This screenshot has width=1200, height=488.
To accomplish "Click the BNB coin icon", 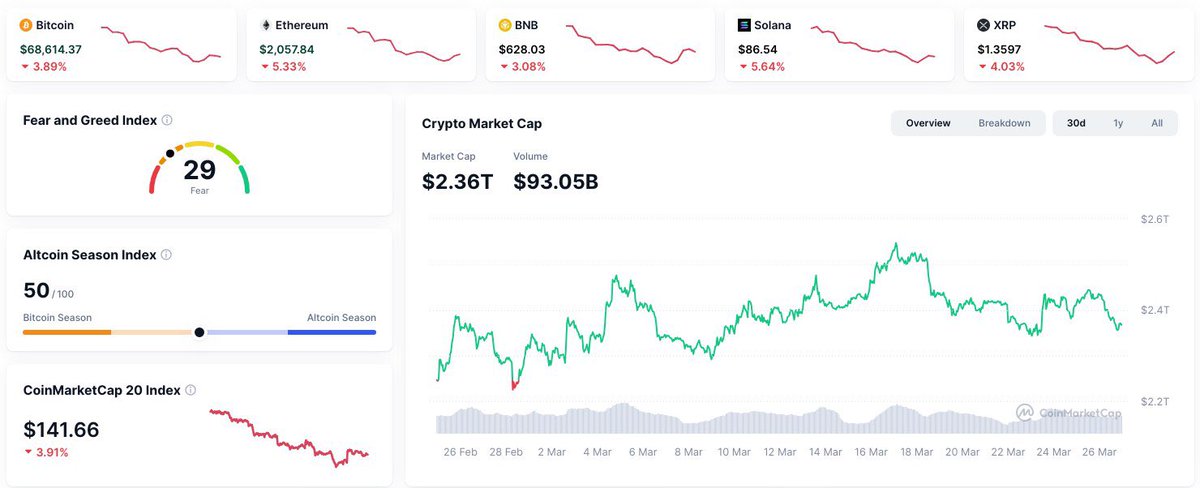I will 505,25.
